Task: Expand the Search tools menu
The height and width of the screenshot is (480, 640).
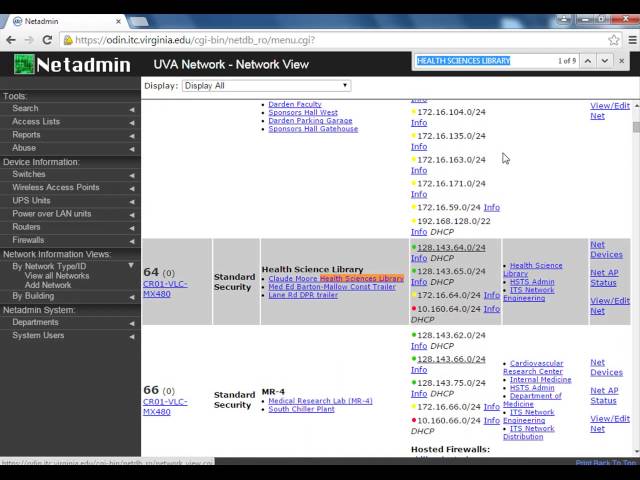Action: [70, 109]
